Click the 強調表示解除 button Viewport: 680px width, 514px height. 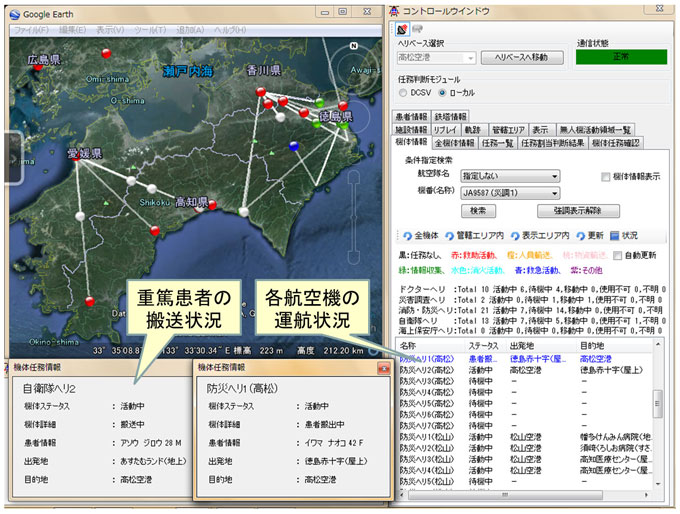578,211
